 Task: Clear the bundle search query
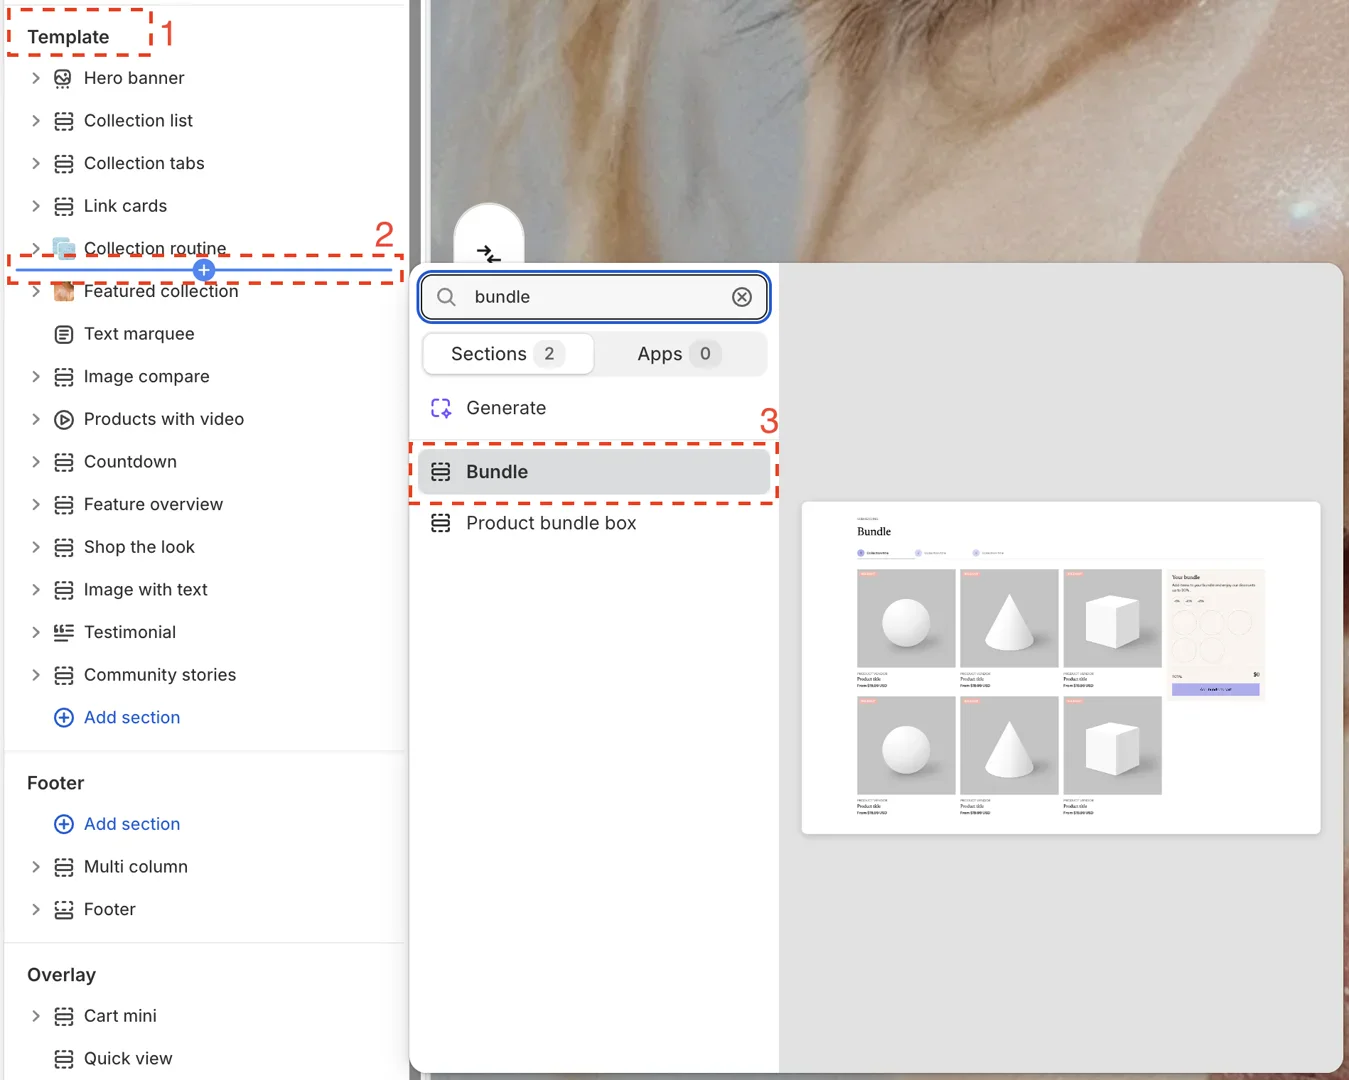pos(742,297)
